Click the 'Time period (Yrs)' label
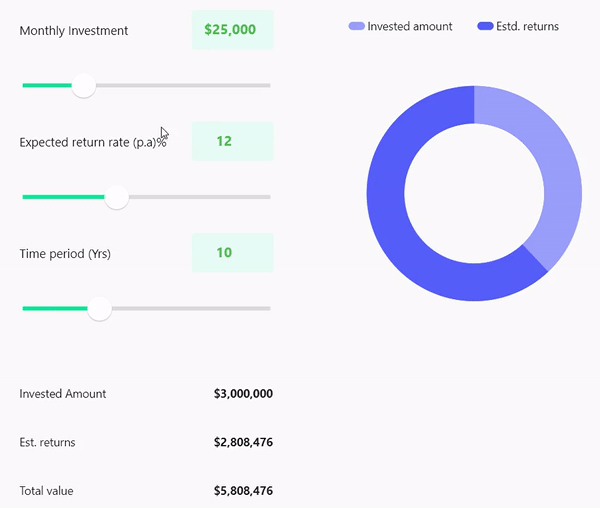The image size is (600, 508). pos(65,254)
